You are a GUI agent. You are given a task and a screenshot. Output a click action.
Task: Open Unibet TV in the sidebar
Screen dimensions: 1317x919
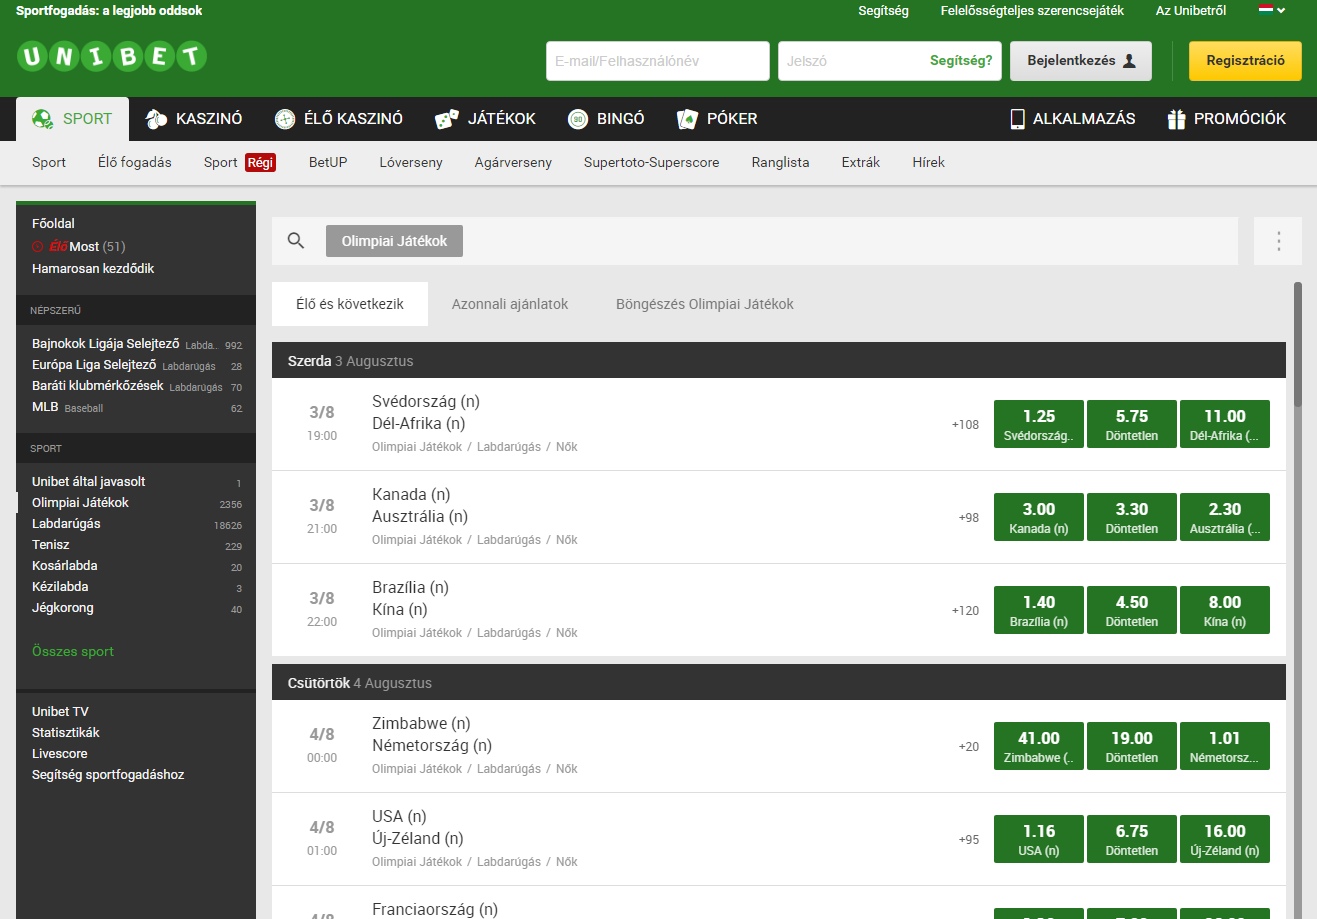60,711
